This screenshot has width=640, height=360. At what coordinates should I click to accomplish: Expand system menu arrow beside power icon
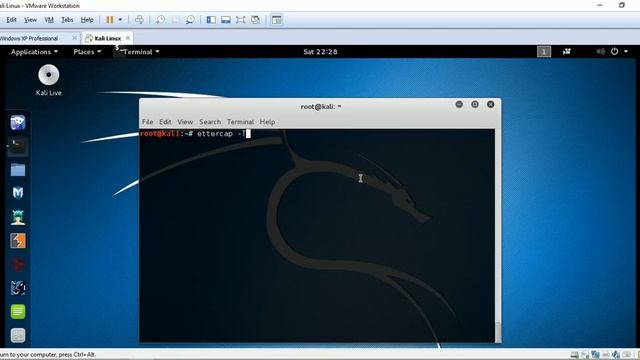click(626, 51)
